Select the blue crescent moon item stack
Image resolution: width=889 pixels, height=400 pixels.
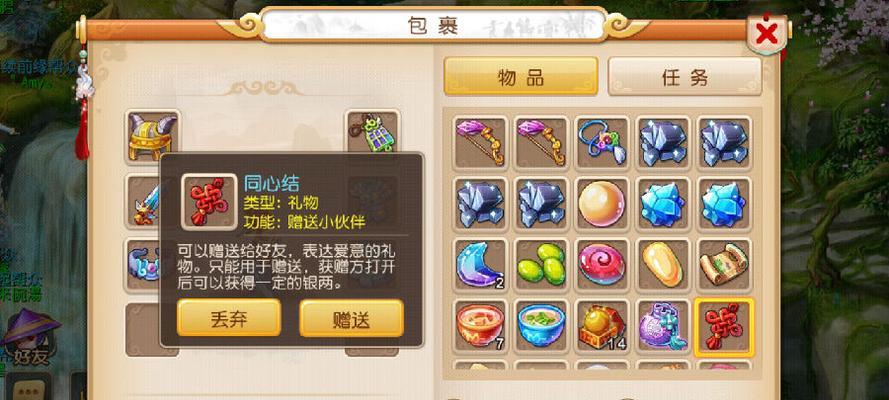(x=480, y=265)
